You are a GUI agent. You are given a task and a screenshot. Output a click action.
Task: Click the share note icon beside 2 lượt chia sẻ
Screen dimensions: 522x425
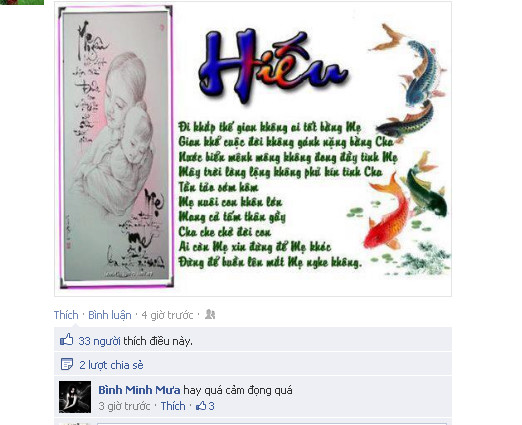[67, 364]
